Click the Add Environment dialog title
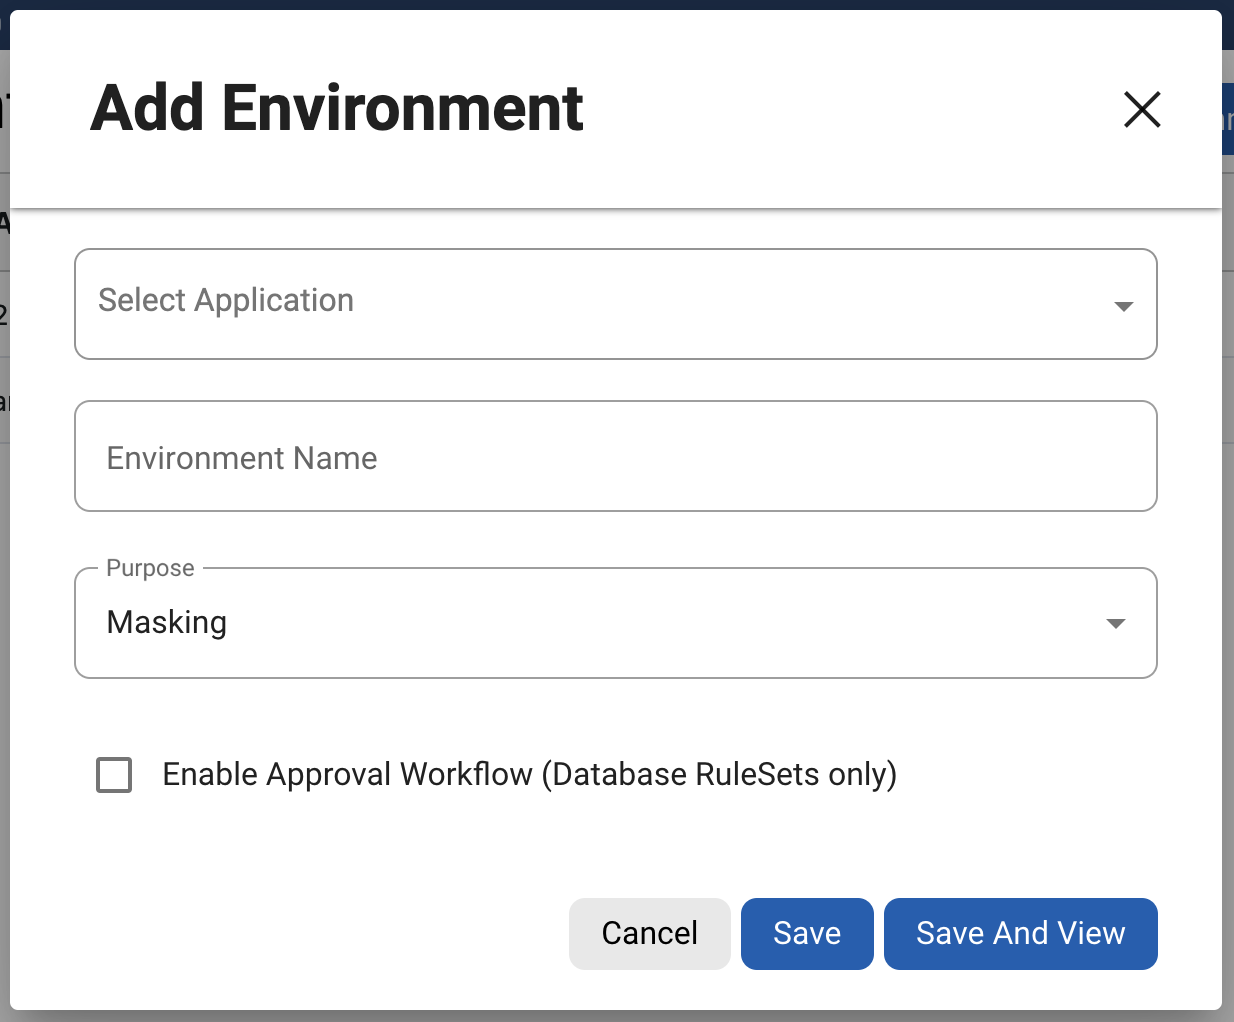 [336, 108]
